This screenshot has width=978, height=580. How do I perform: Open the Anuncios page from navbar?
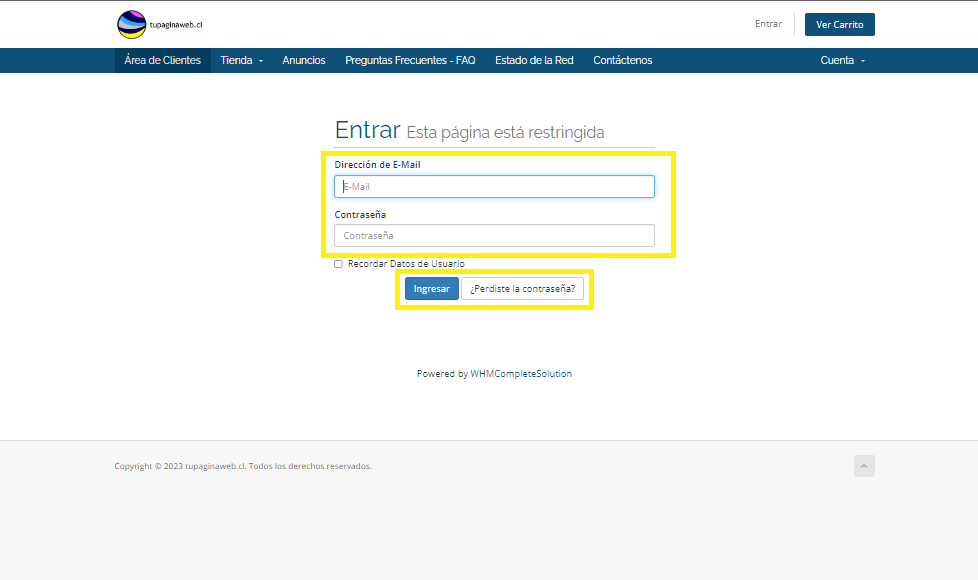coord(303,60)
